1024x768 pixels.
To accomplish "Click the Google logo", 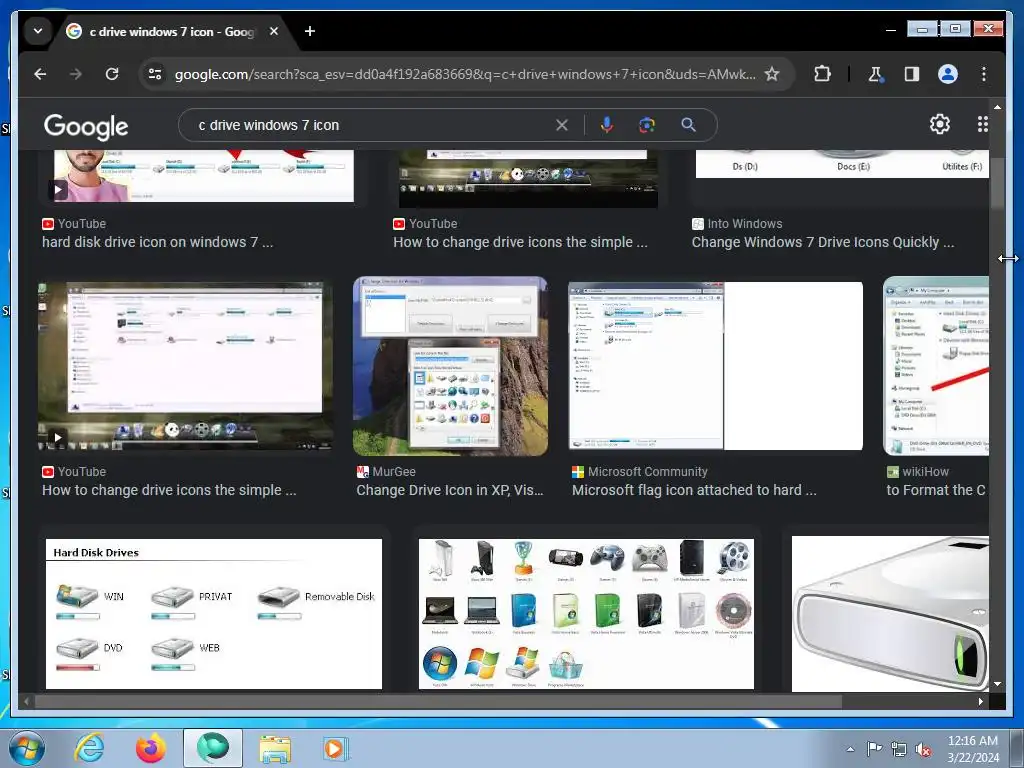I will (x=86, y=125).
